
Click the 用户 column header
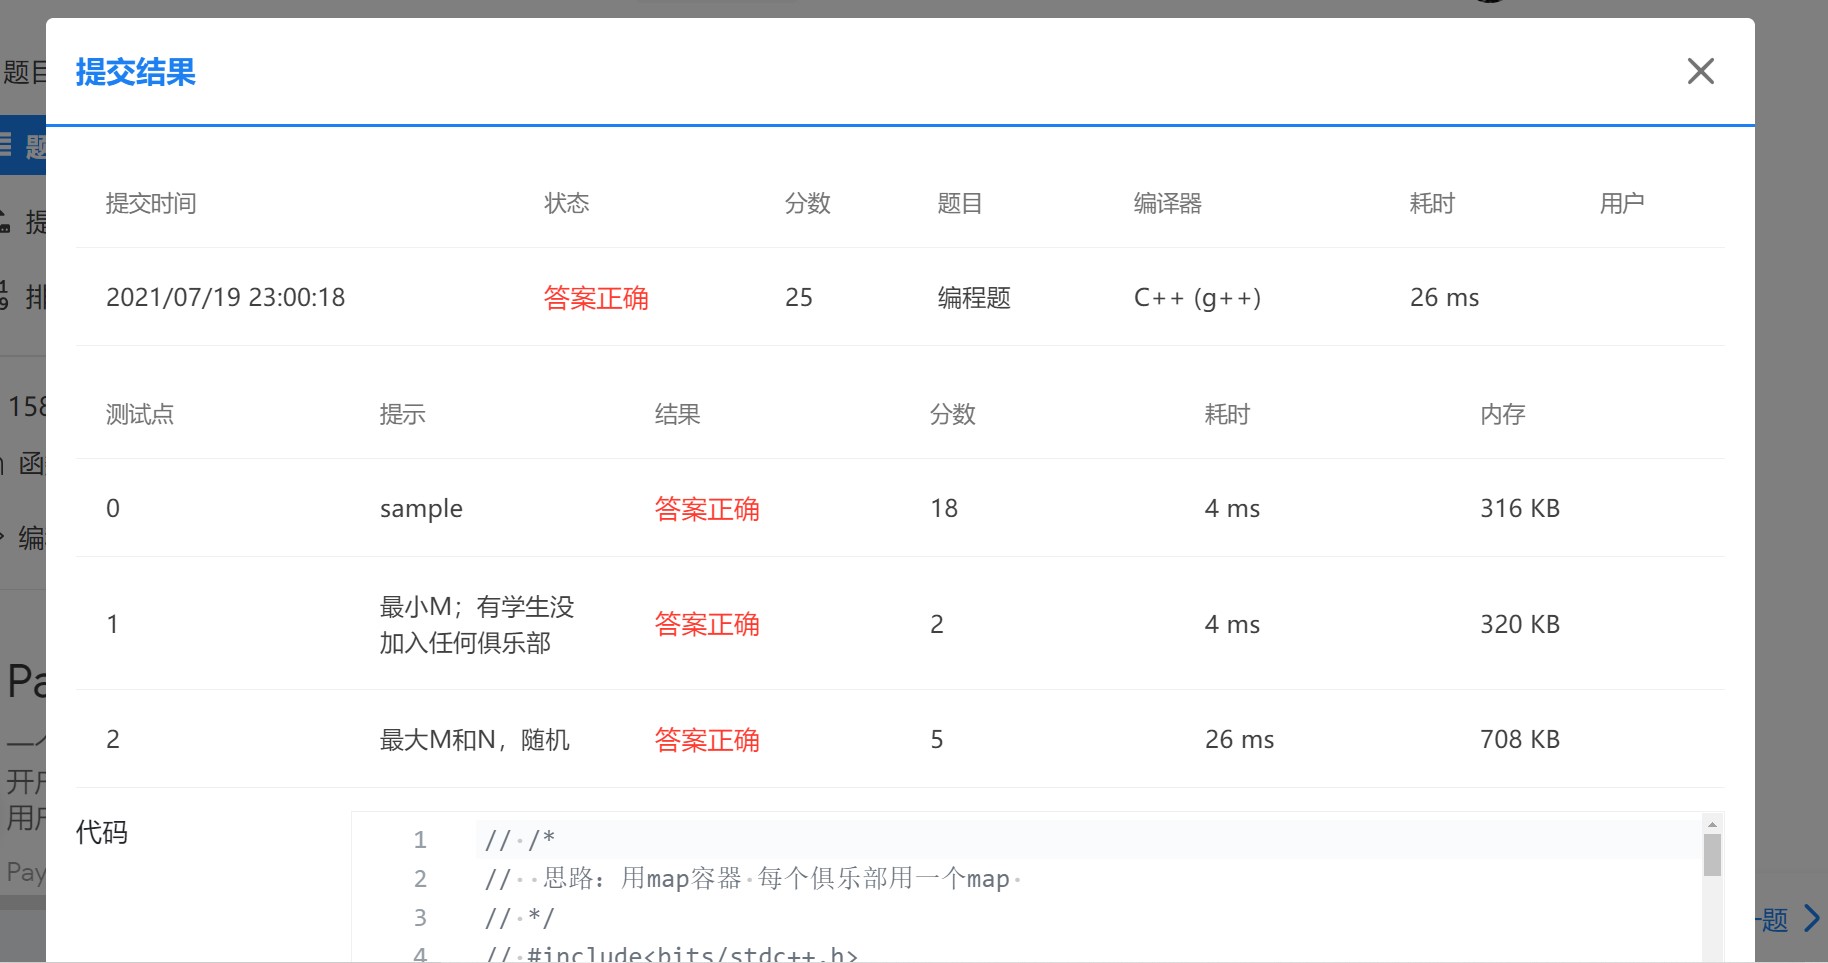(1621, 203)
